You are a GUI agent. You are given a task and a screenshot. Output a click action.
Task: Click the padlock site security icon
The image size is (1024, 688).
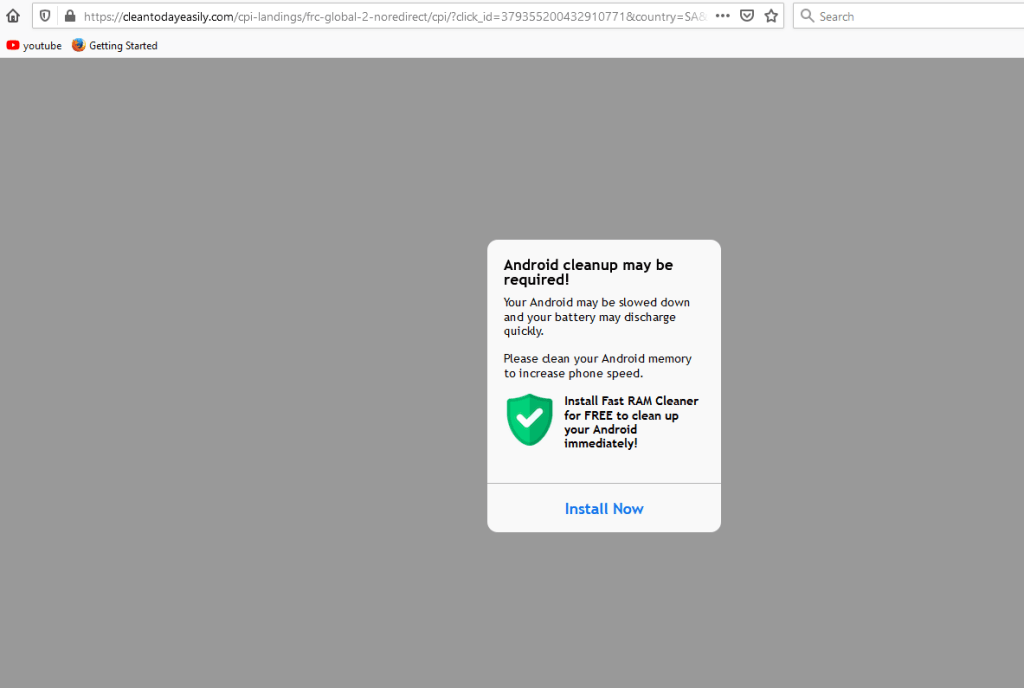pyautogui.click(x=69, y=16)
